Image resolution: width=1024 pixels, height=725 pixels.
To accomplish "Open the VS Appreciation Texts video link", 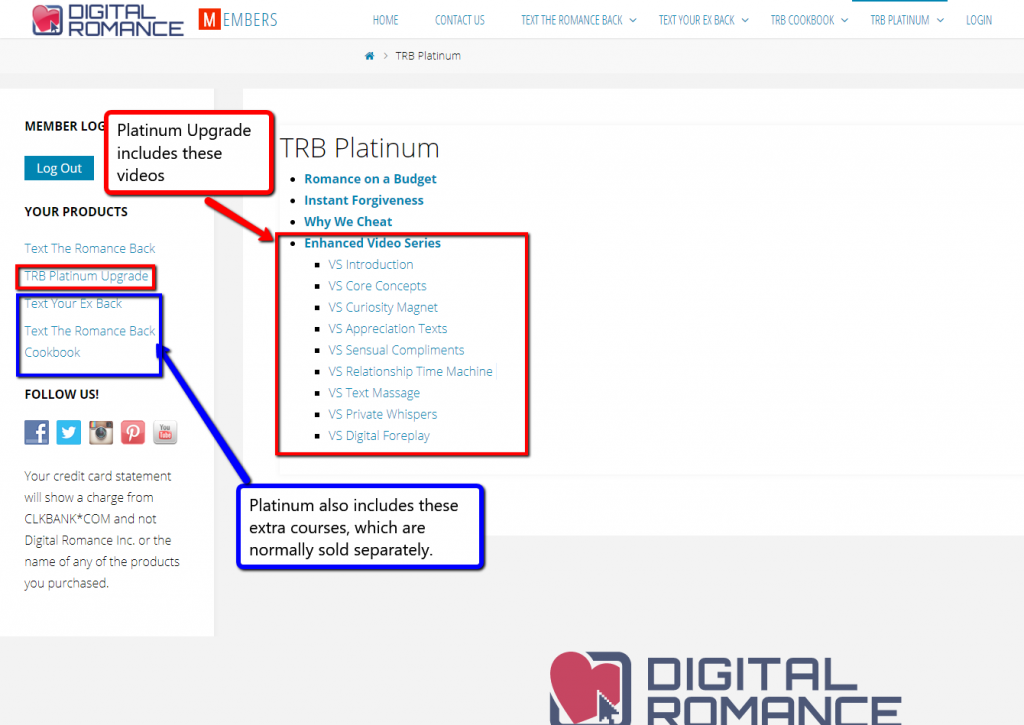I will click(x=388, y=329).
